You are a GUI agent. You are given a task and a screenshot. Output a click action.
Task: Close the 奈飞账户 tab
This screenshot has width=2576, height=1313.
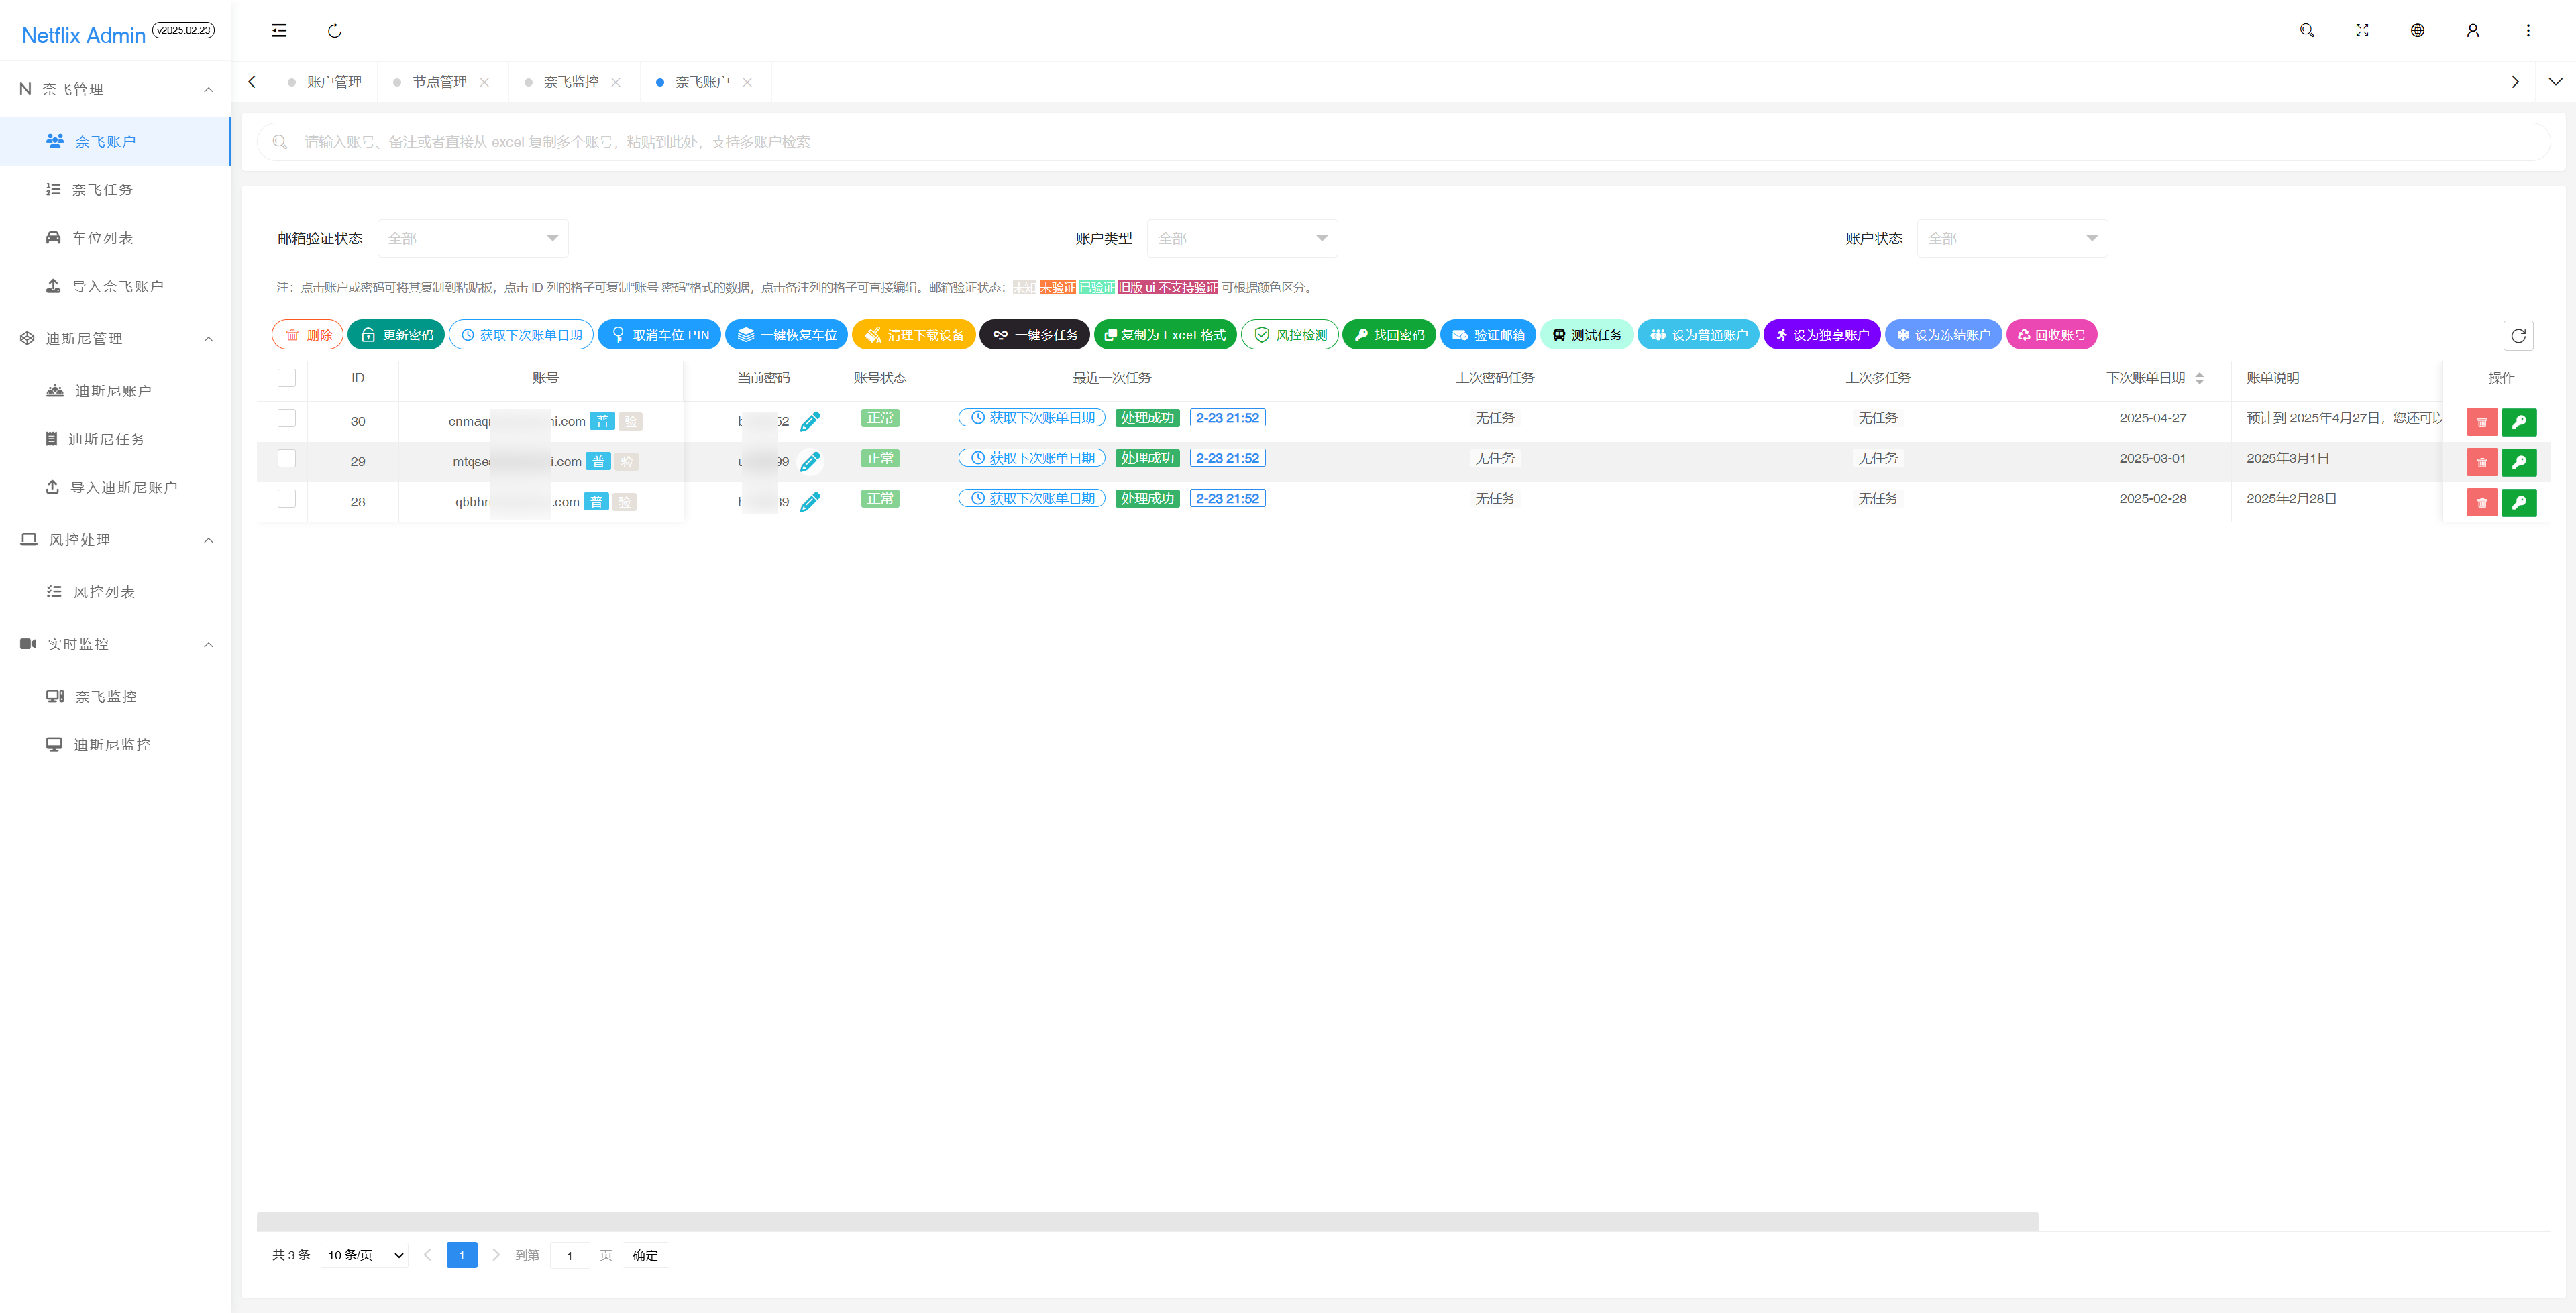(x=747, y=82)
